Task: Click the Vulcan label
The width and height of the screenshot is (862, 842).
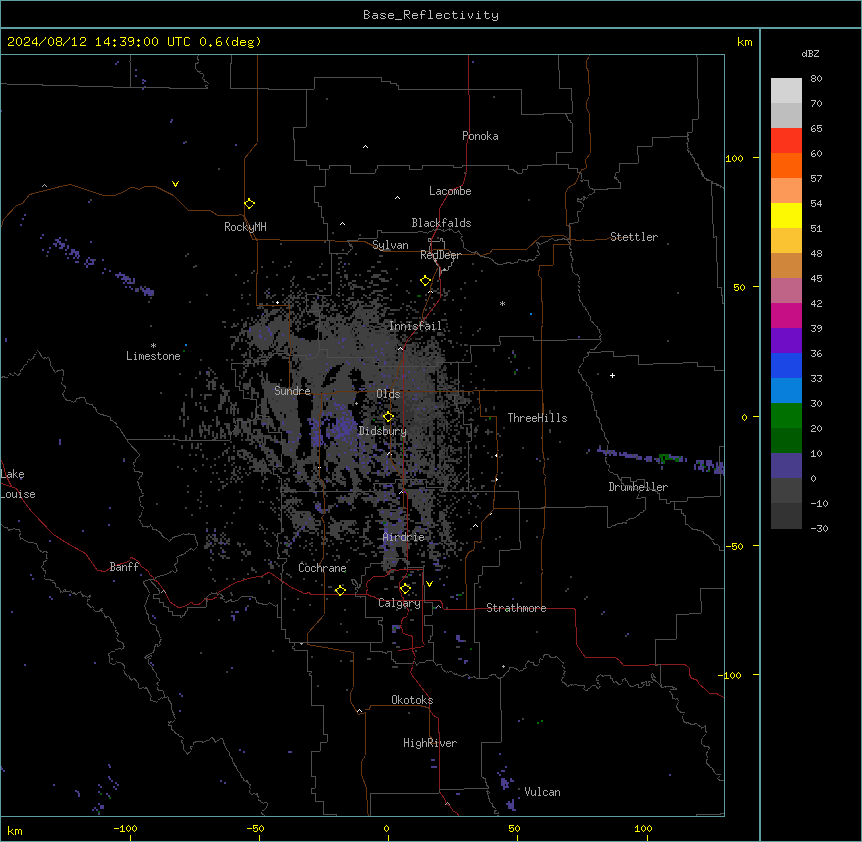Action: tap(543, 792)
